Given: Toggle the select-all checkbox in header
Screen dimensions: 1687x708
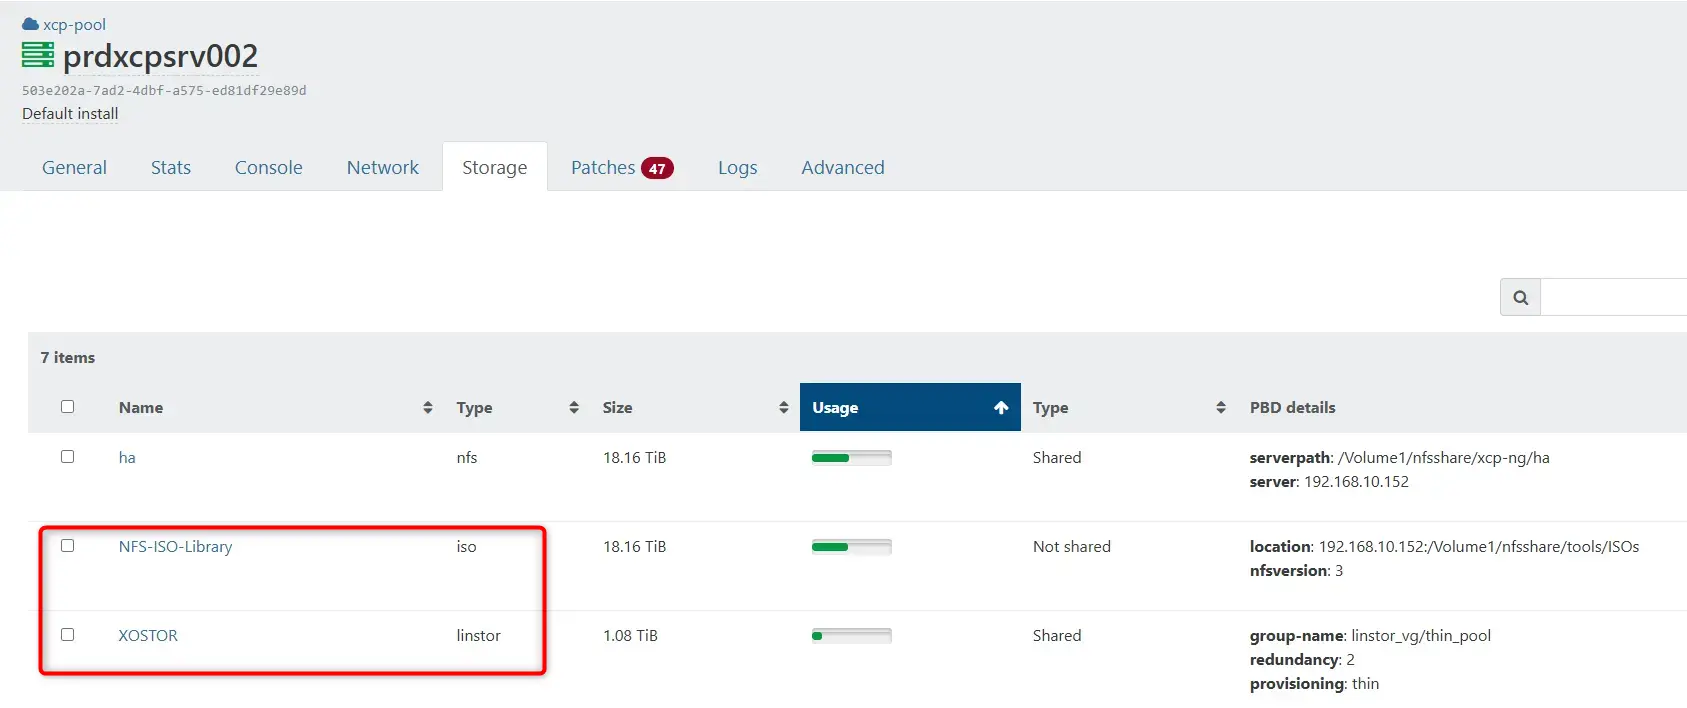Looking at the screenshot, I should coord(67,406).
